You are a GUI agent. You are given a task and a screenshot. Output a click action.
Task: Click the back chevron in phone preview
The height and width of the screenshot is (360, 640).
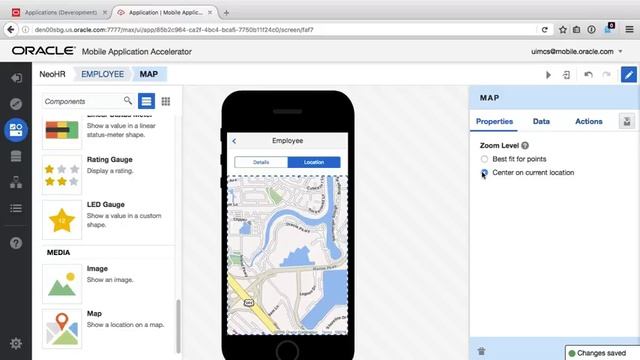(234, 141)
